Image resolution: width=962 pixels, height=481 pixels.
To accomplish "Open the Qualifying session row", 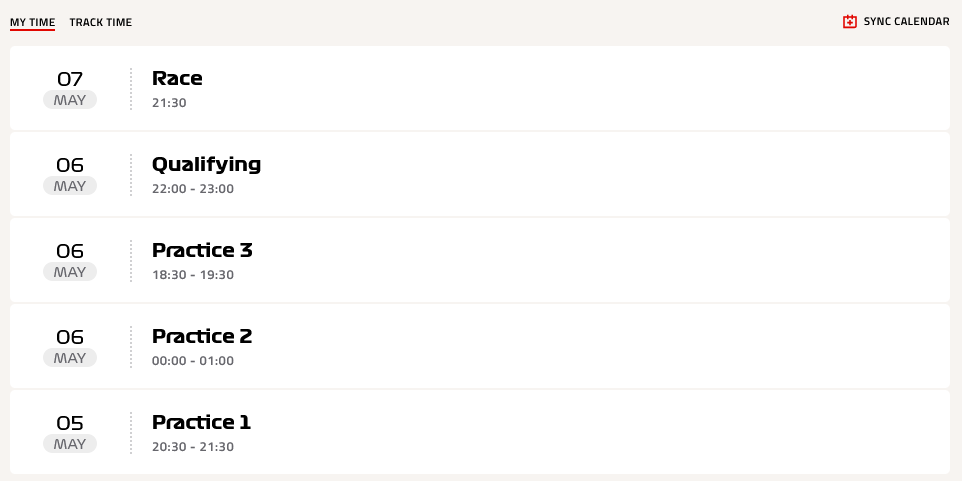I will click(x=480, y=174).
